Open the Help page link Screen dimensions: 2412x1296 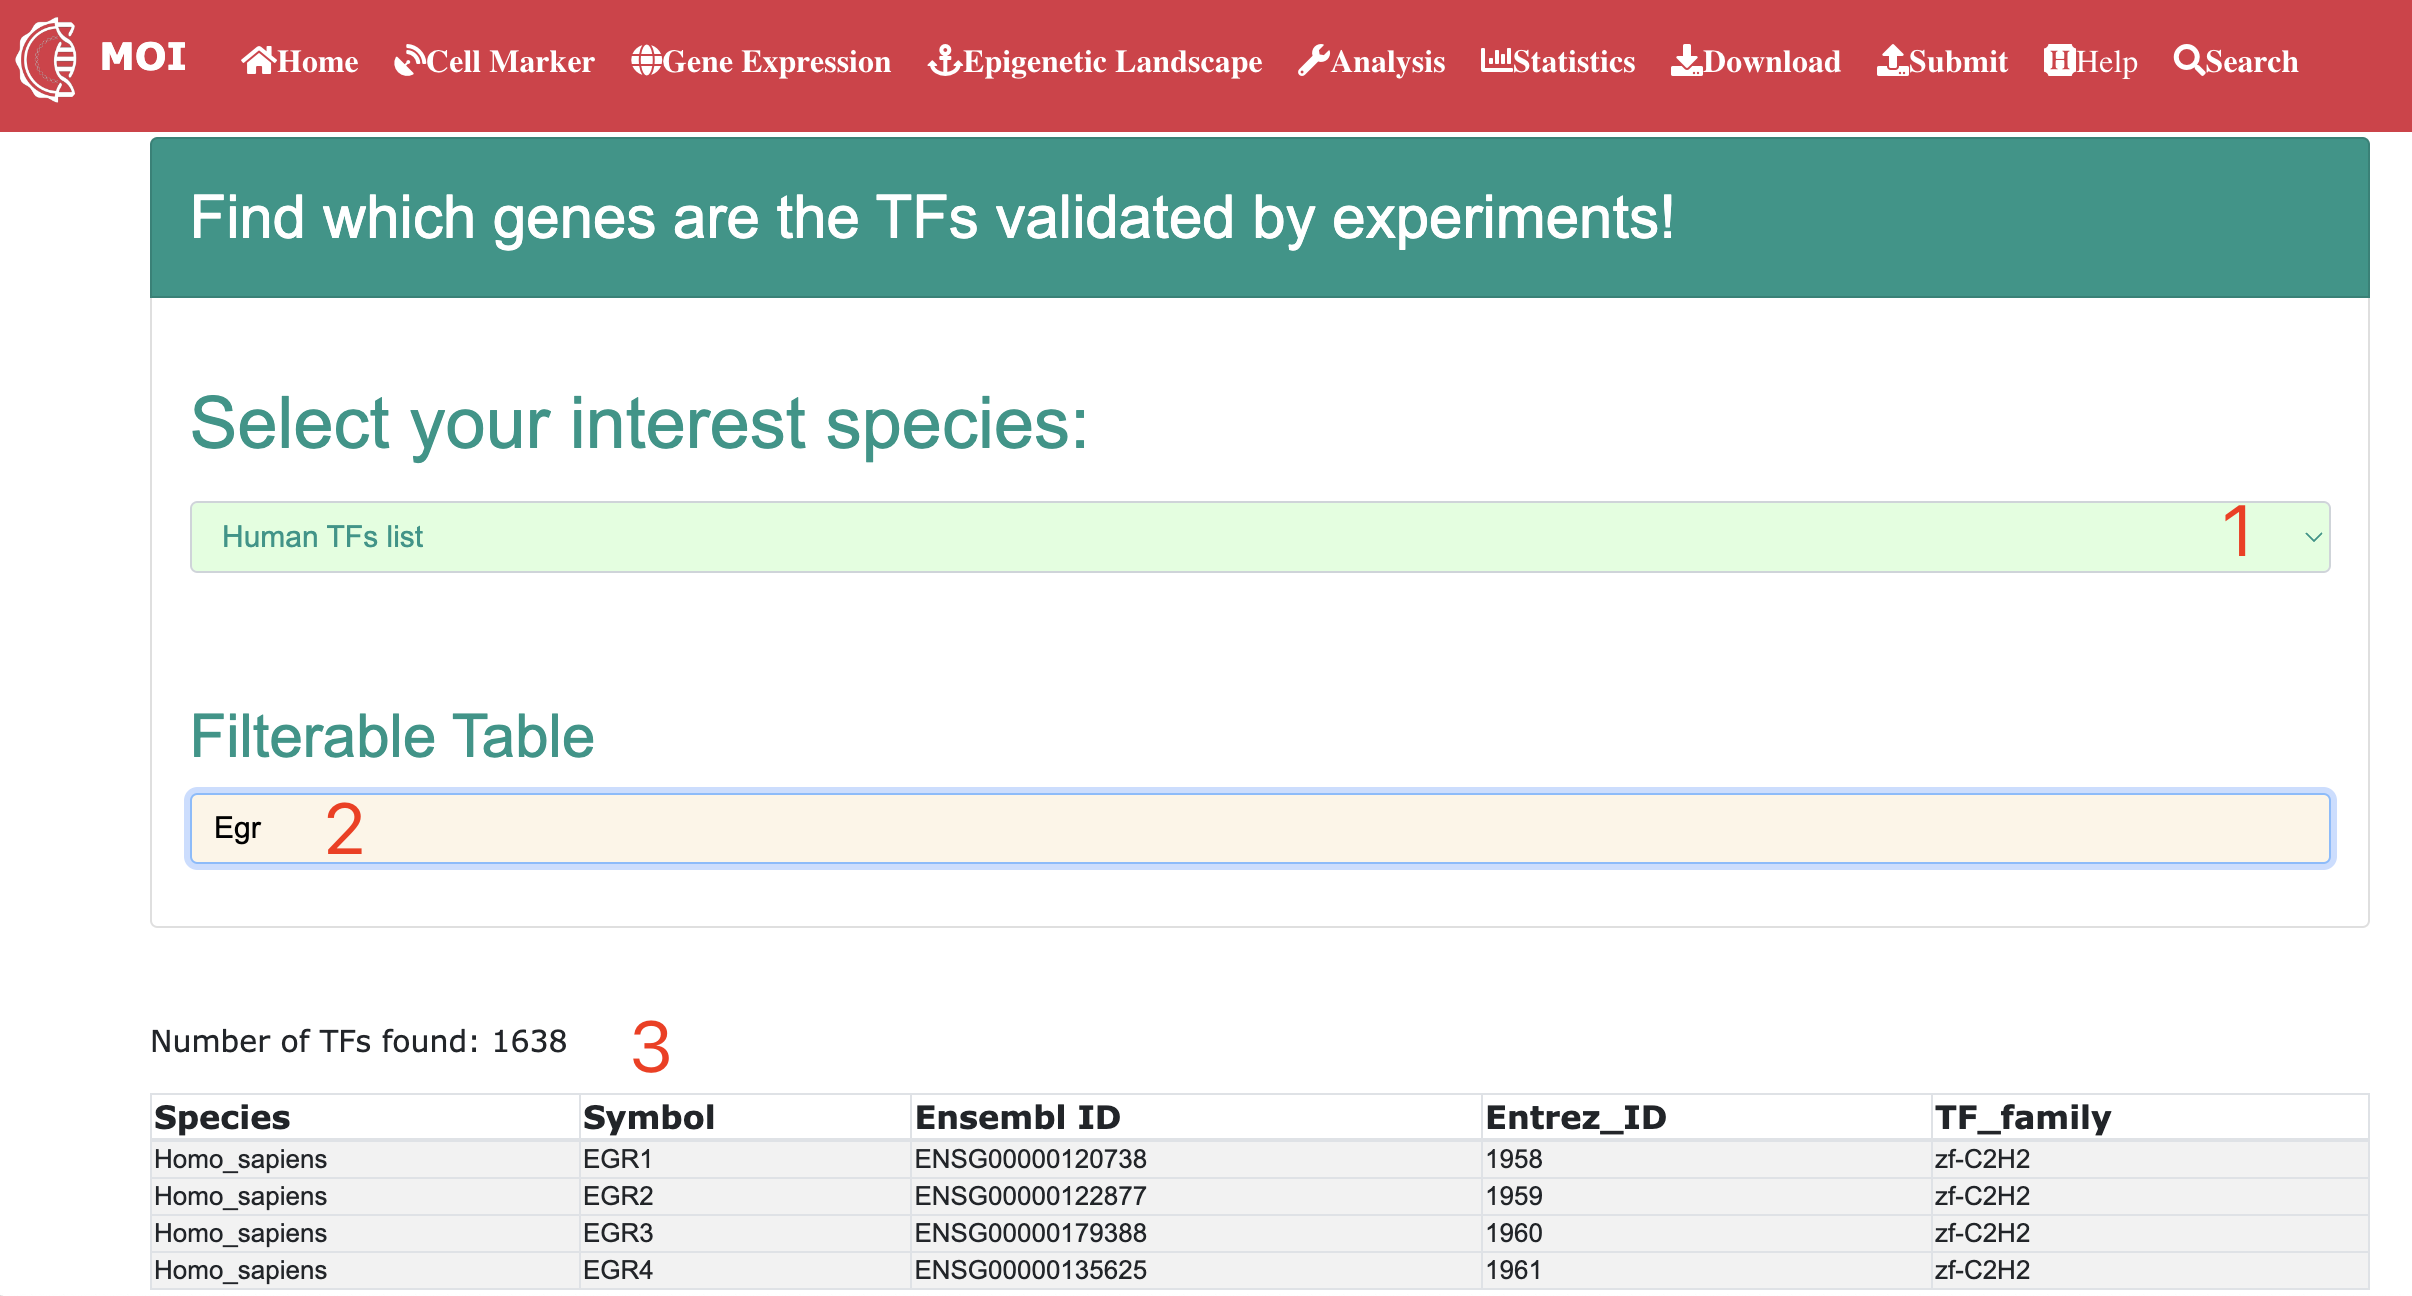tap(2091, 61)
